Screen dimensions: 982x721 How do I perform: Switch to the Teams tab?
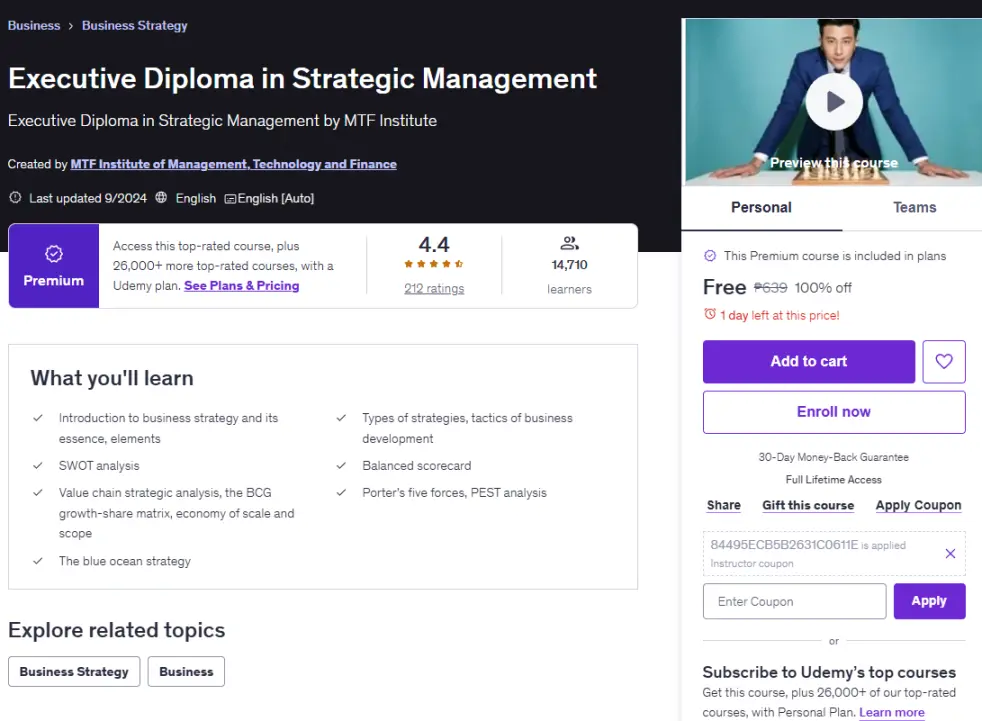(914, 207)
